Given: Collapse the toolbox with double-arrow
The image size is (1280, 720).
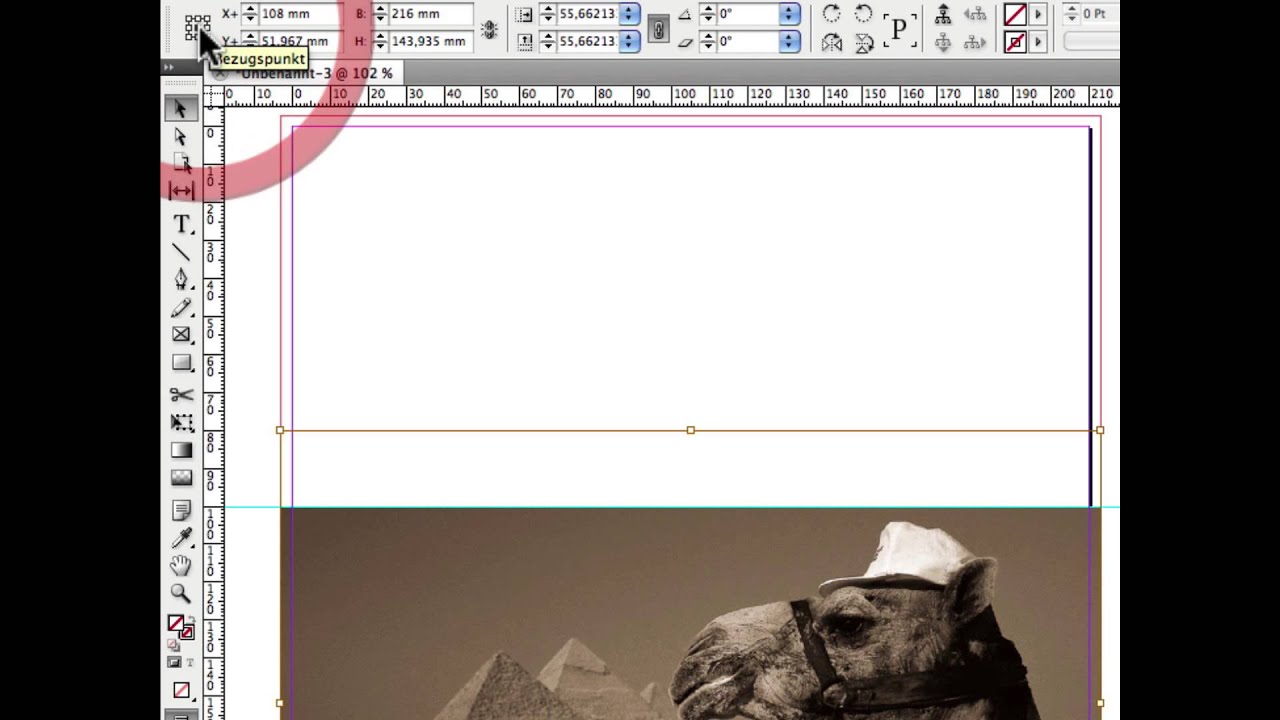Looking at the screenshot, I should coord(169,67).
